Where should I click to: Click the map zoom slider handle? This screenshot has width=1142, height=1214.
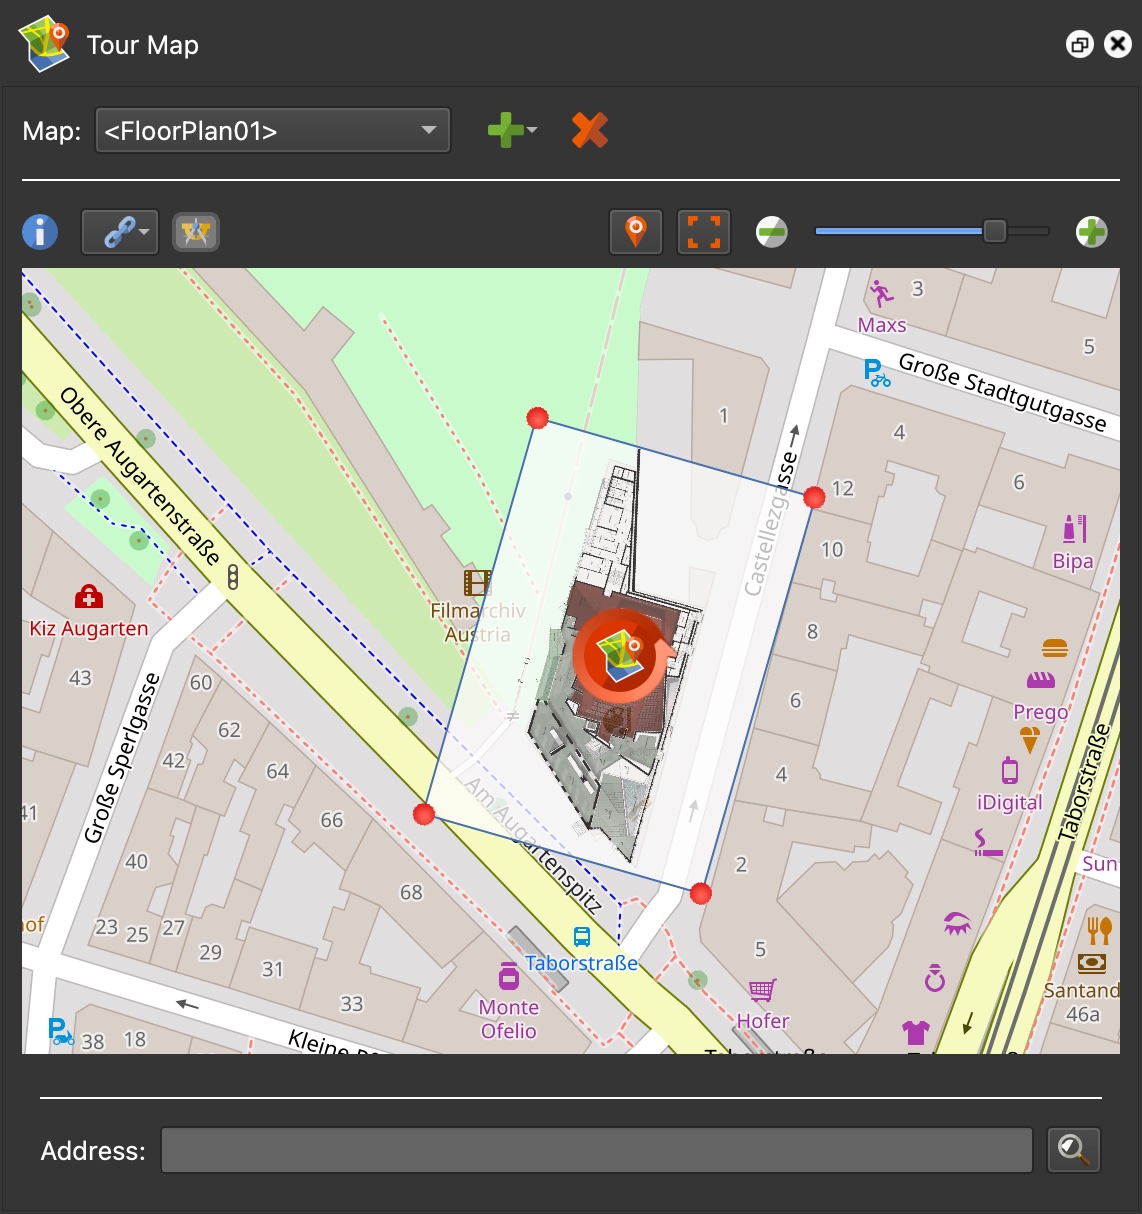click(x=994, y=231)
